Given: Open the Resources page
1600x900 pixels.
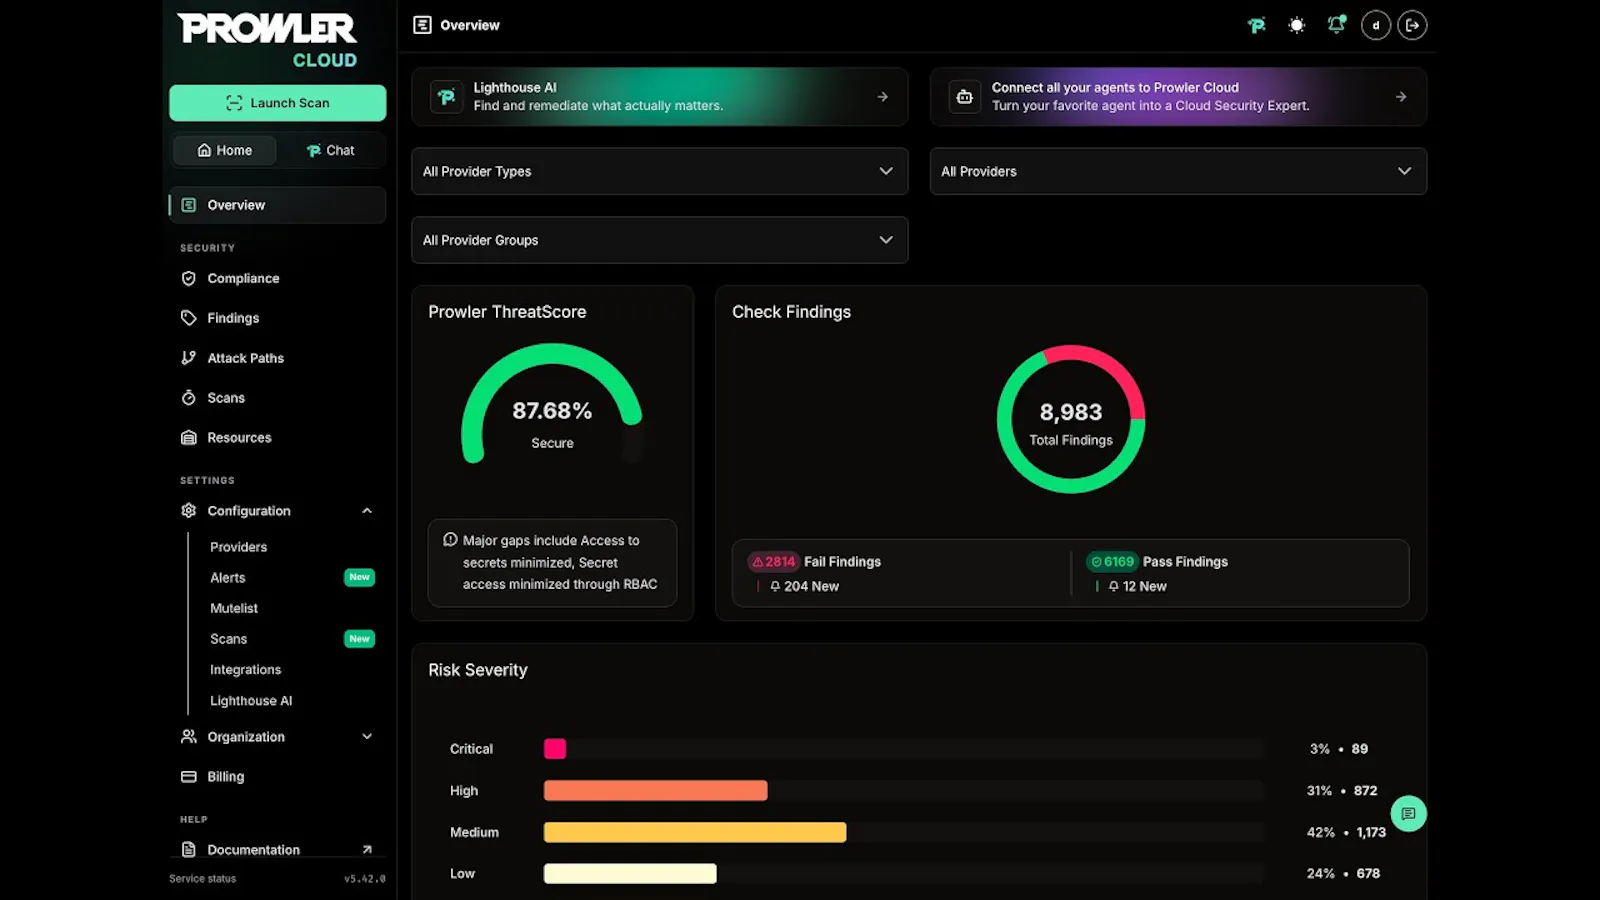Looking at the screenshot, I should [x=239, y=438].
